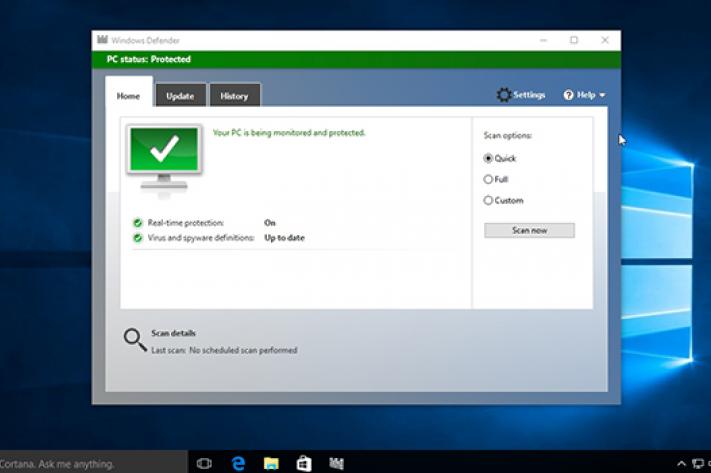Click the magnifying glass Scan details icon
The width and height of the screenshot is (711, 473).
(x=135, y=340)
